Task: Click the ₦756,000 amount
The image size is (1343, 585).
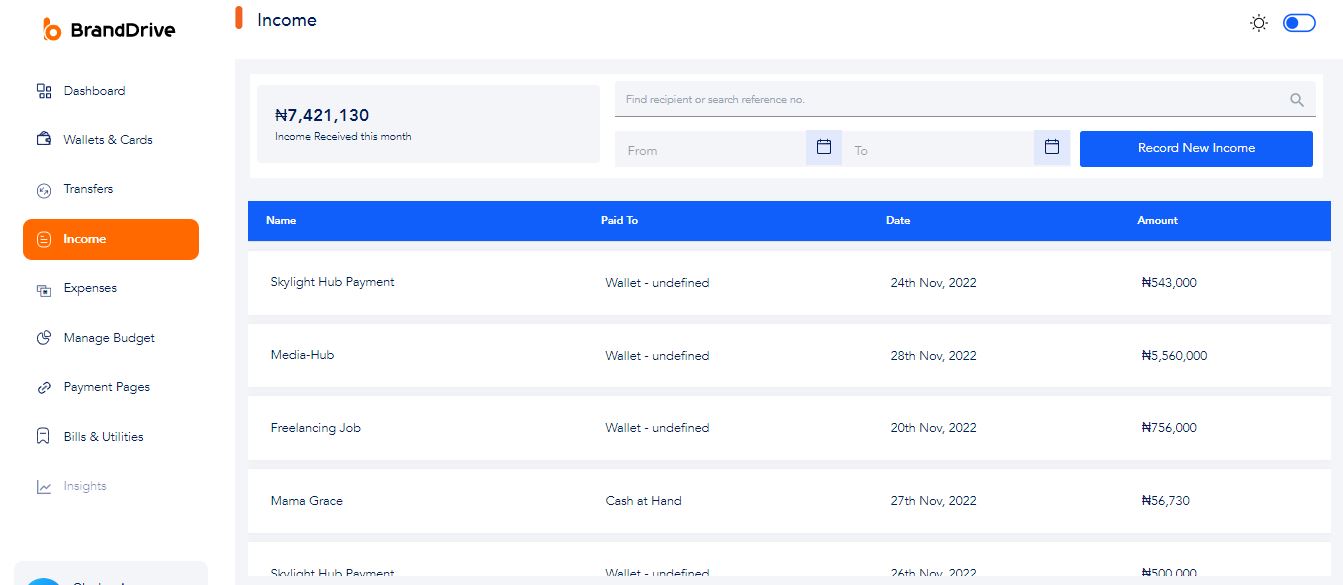Action: point(1169,428)
